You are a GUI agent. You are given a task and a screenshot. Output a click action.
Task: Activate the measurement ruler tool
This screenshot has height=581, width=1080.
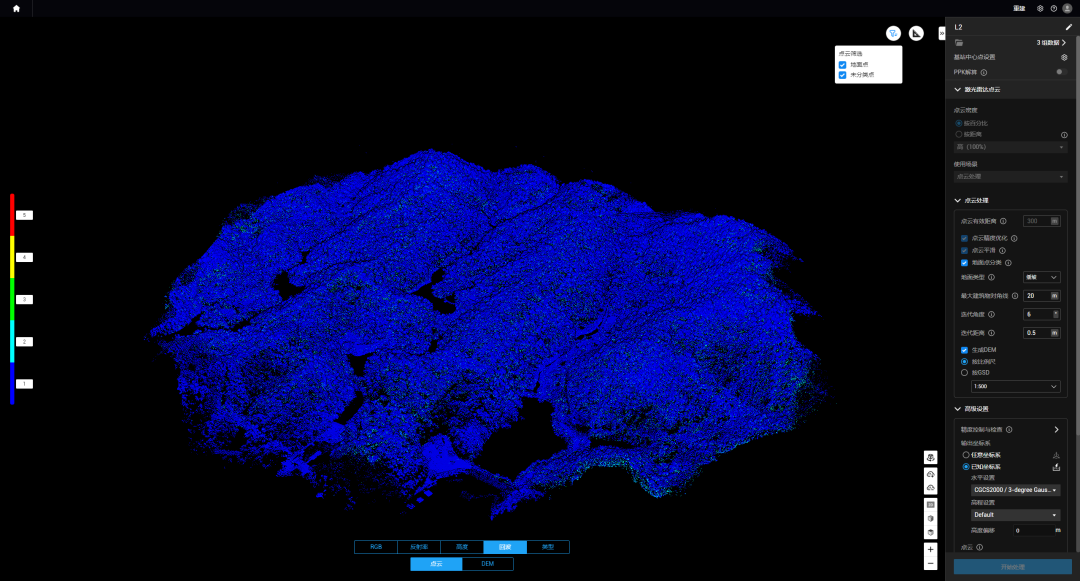point(916,34)
